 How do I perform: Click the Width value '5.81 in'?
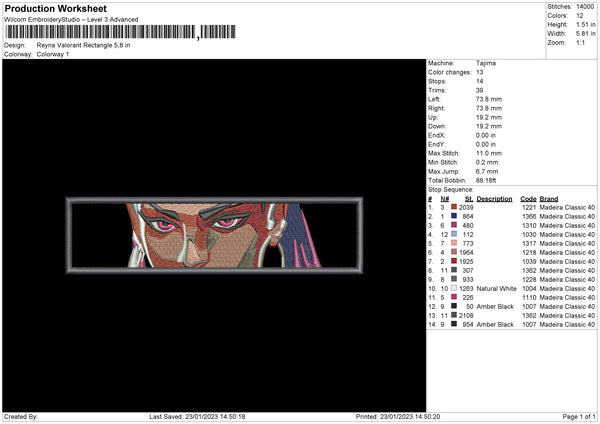click(x=586, y=34)
